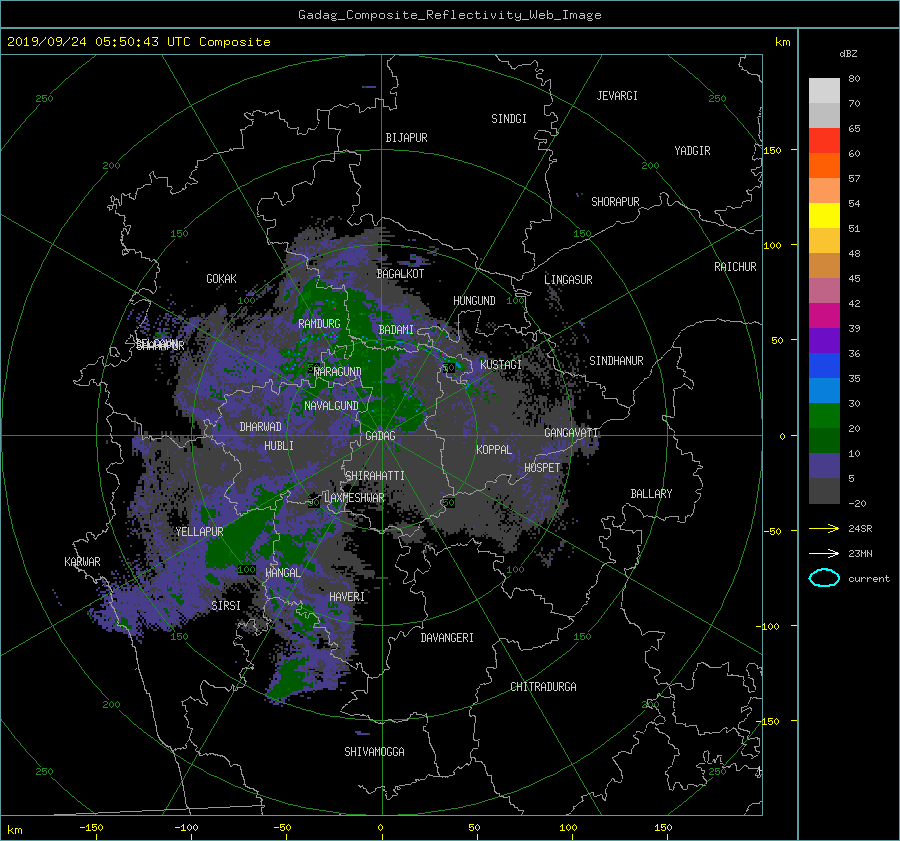Screen dimensions: 900x841
Task: Click the SINDGI city label
Action: coord(509,119)
